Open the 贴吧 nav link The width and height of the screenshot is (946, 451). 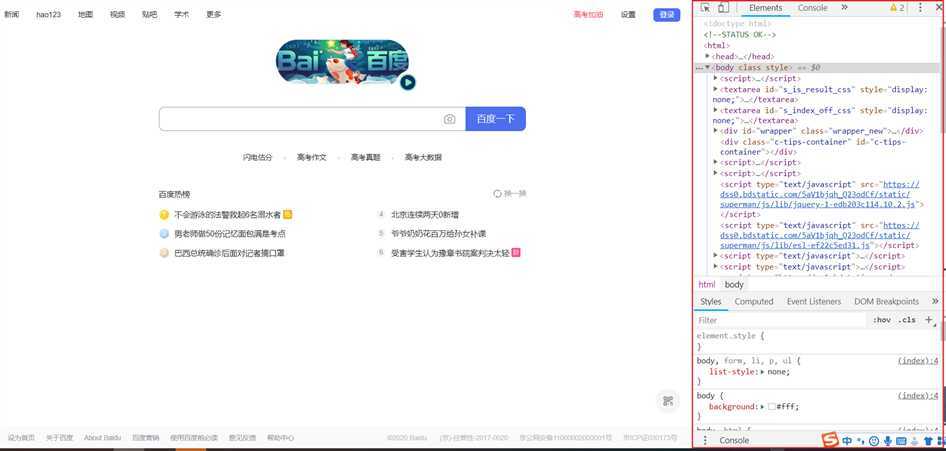point(150,14)
